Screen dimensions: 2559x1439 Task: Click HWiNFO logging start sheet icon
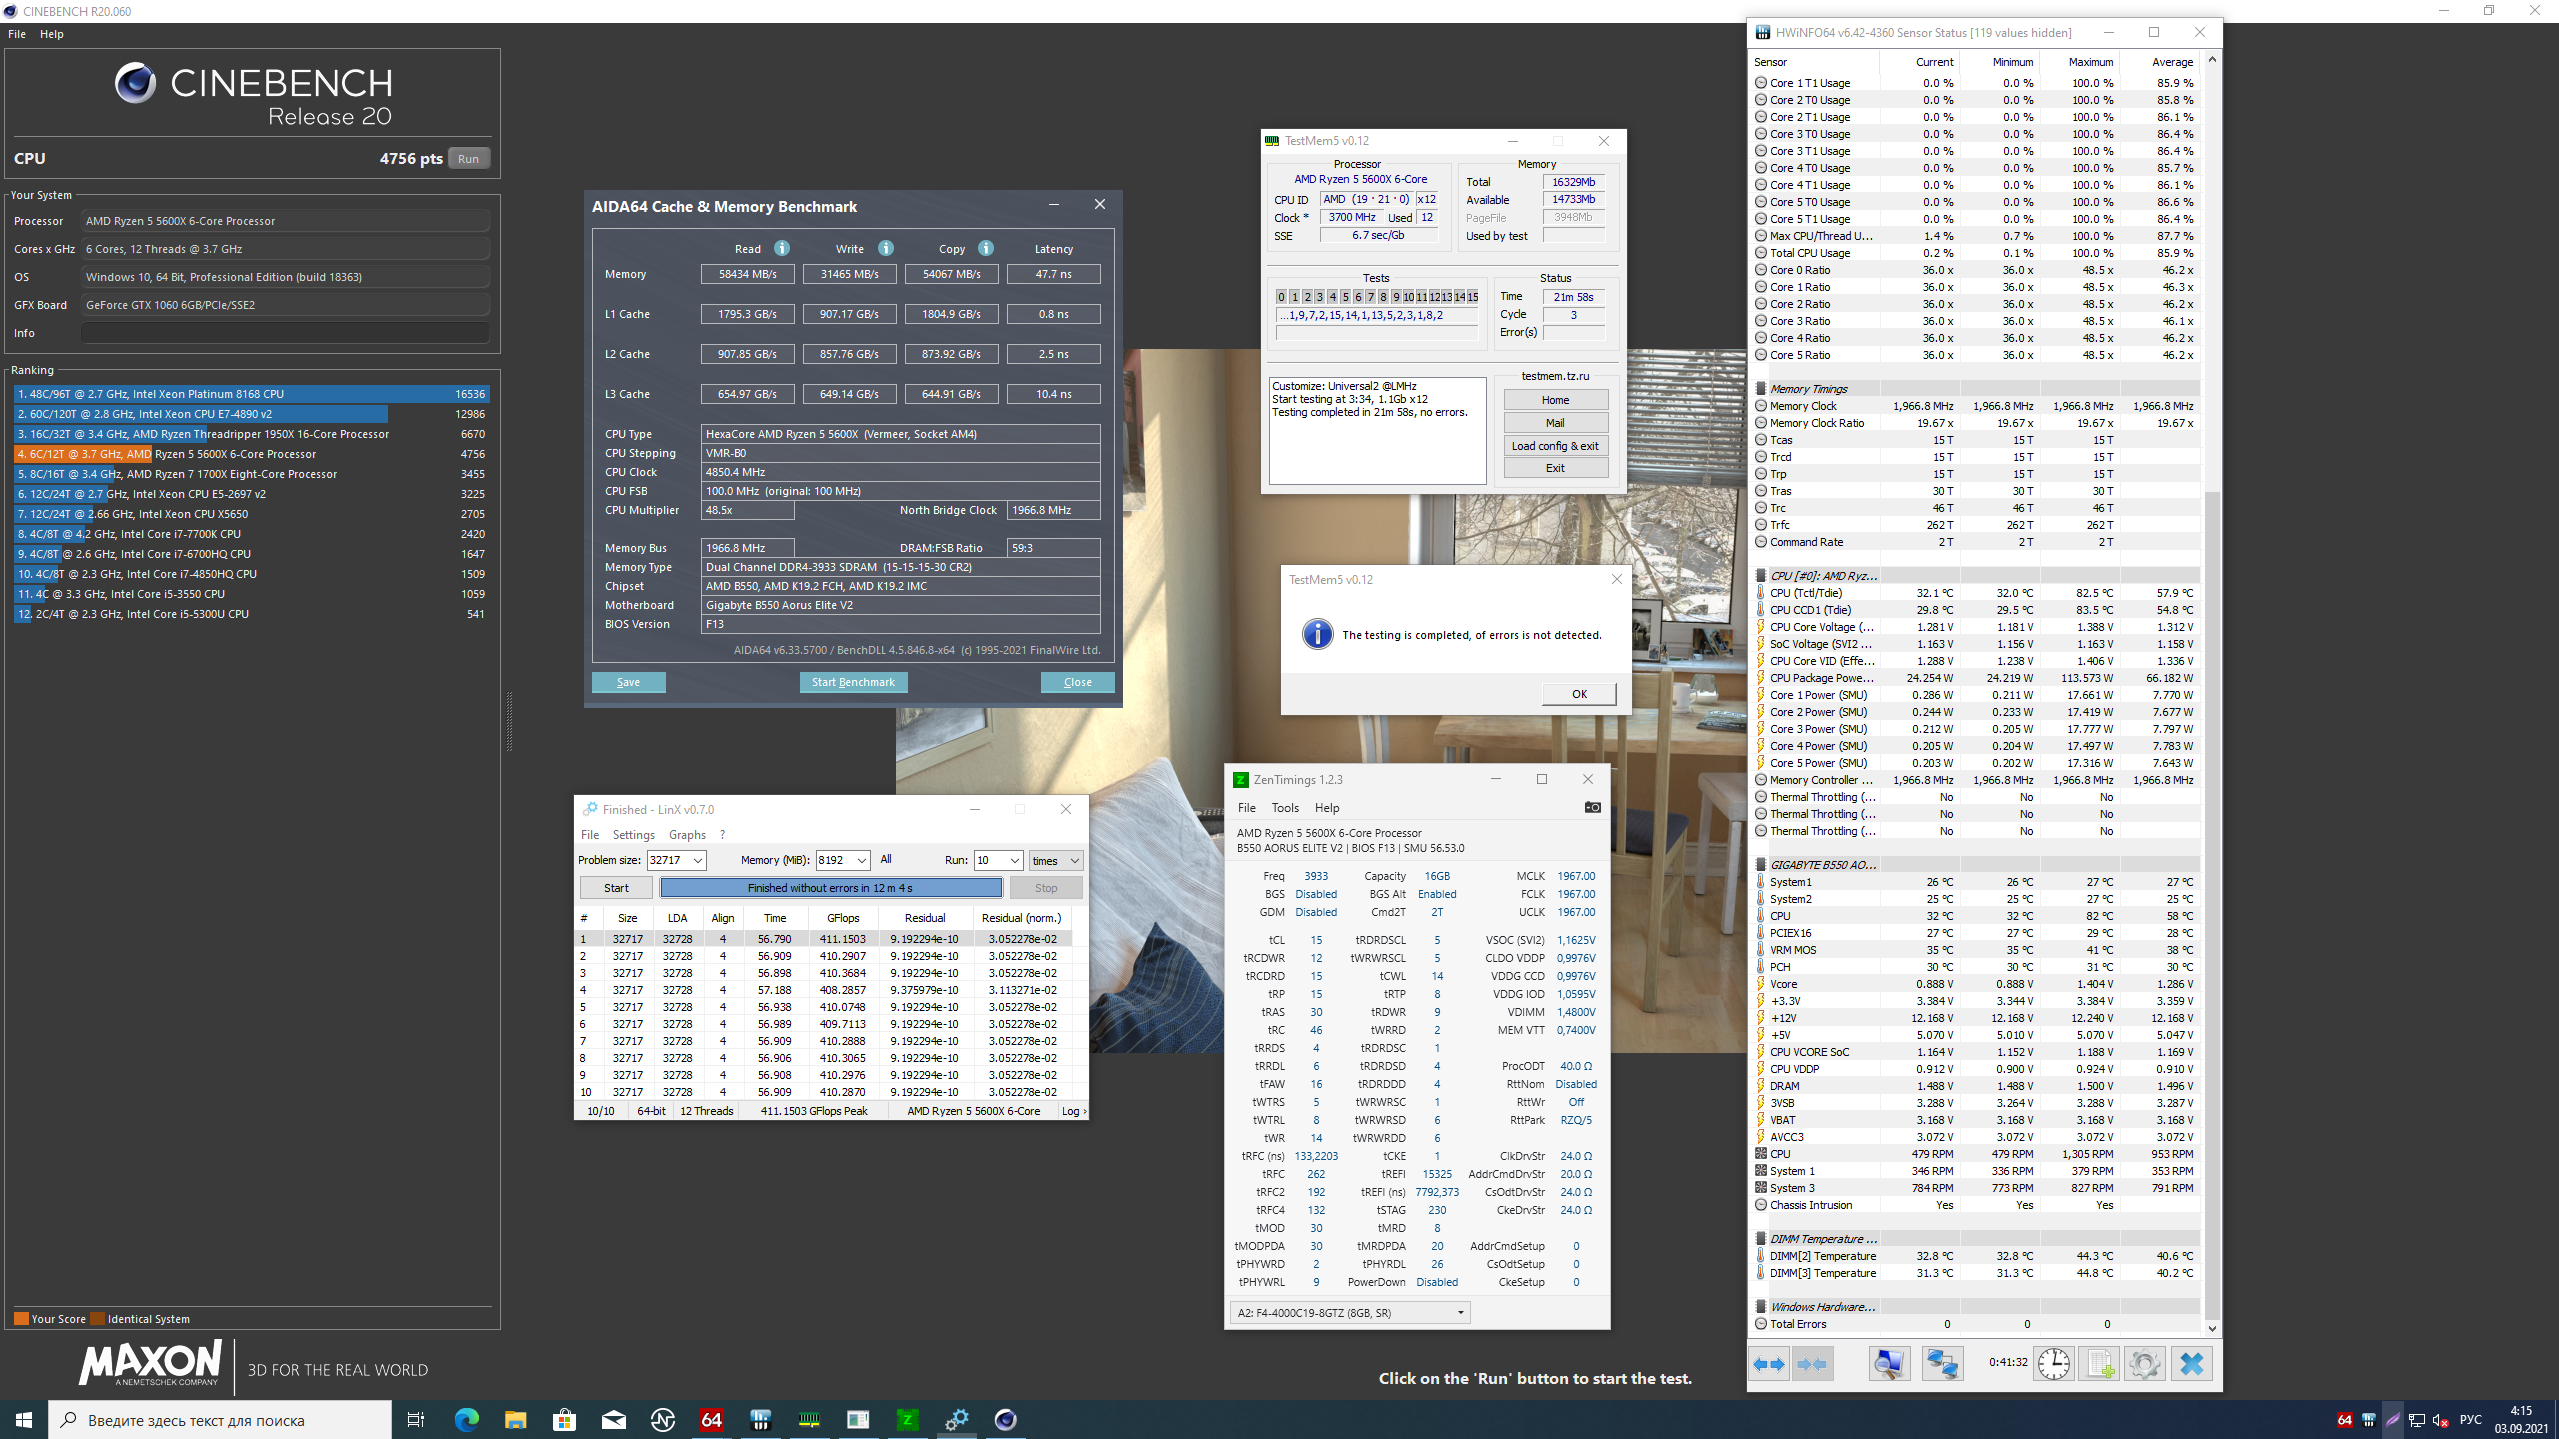click(2098, 1364)
